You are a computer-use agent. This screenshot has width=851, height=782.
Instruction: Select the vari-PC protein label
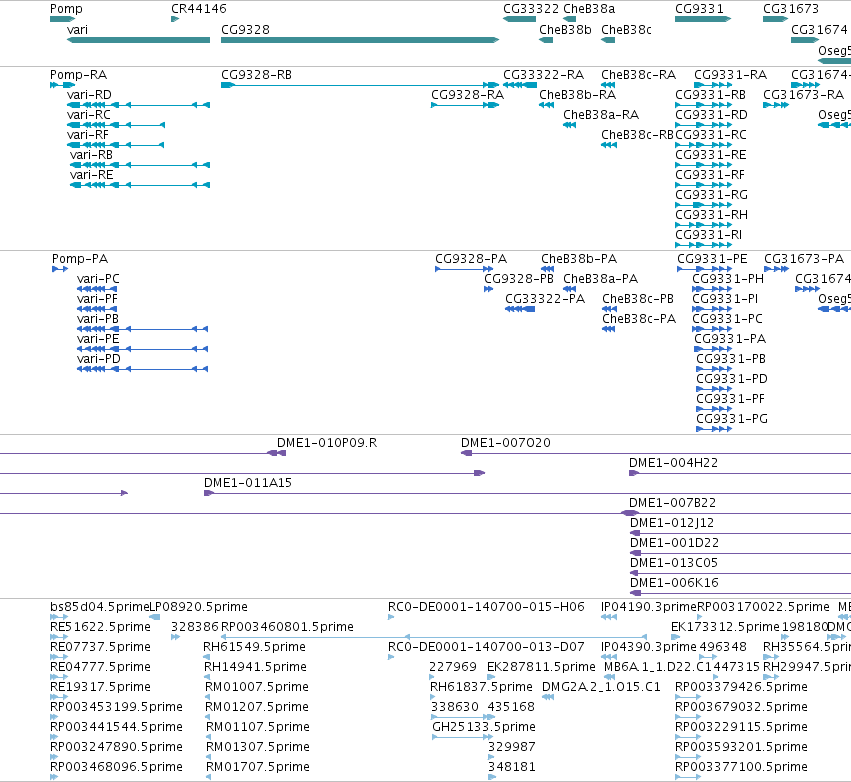(98, 279)
